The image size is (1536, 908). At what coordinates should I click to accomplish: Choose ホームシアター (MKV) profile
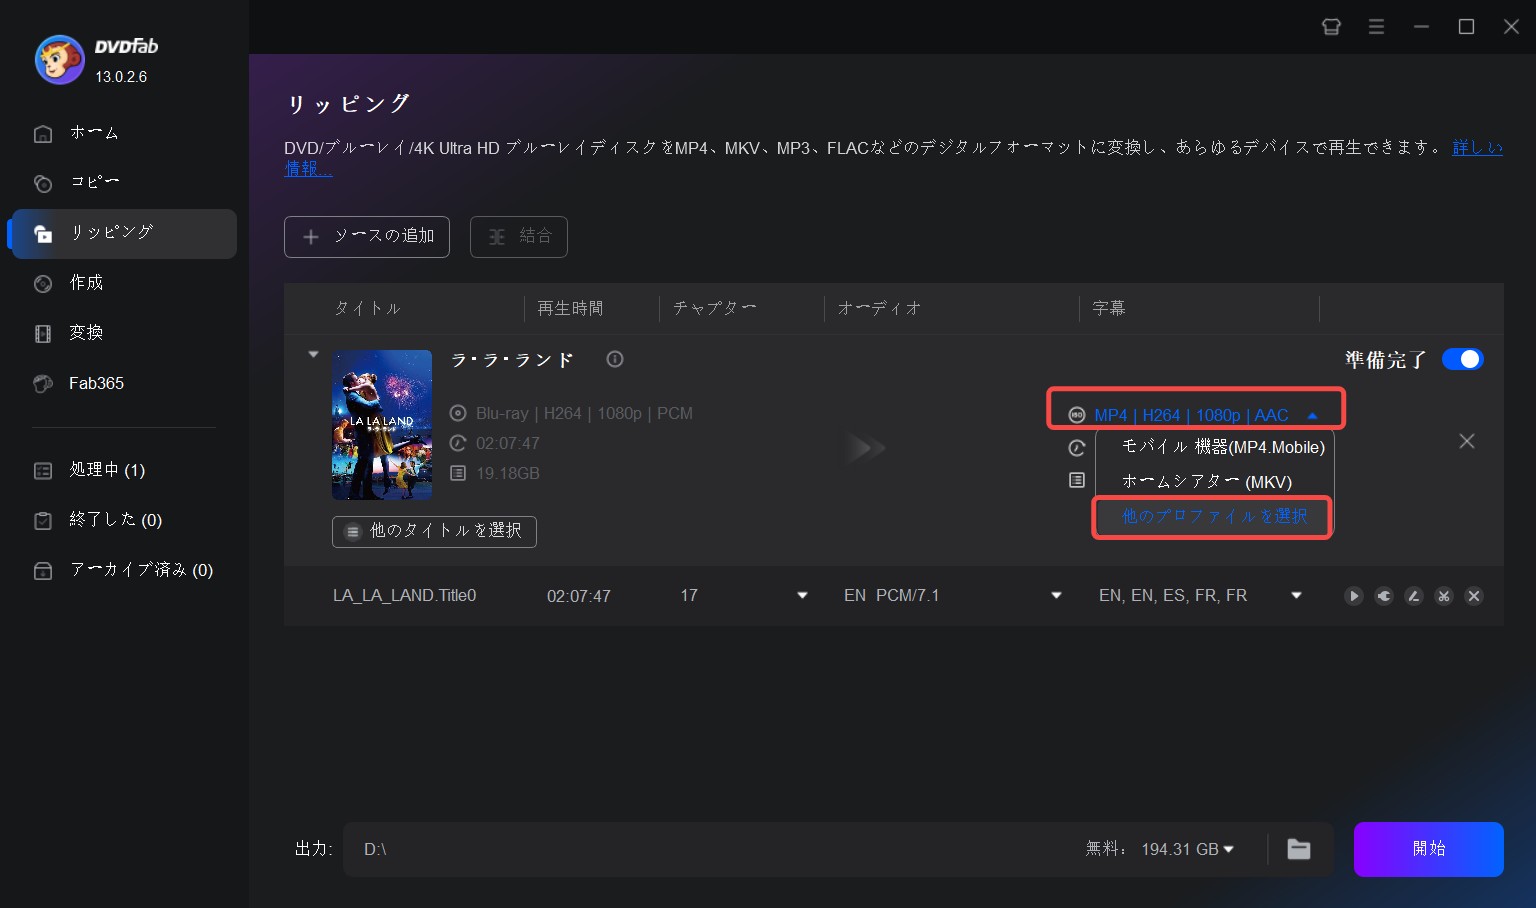[1207, 482]
